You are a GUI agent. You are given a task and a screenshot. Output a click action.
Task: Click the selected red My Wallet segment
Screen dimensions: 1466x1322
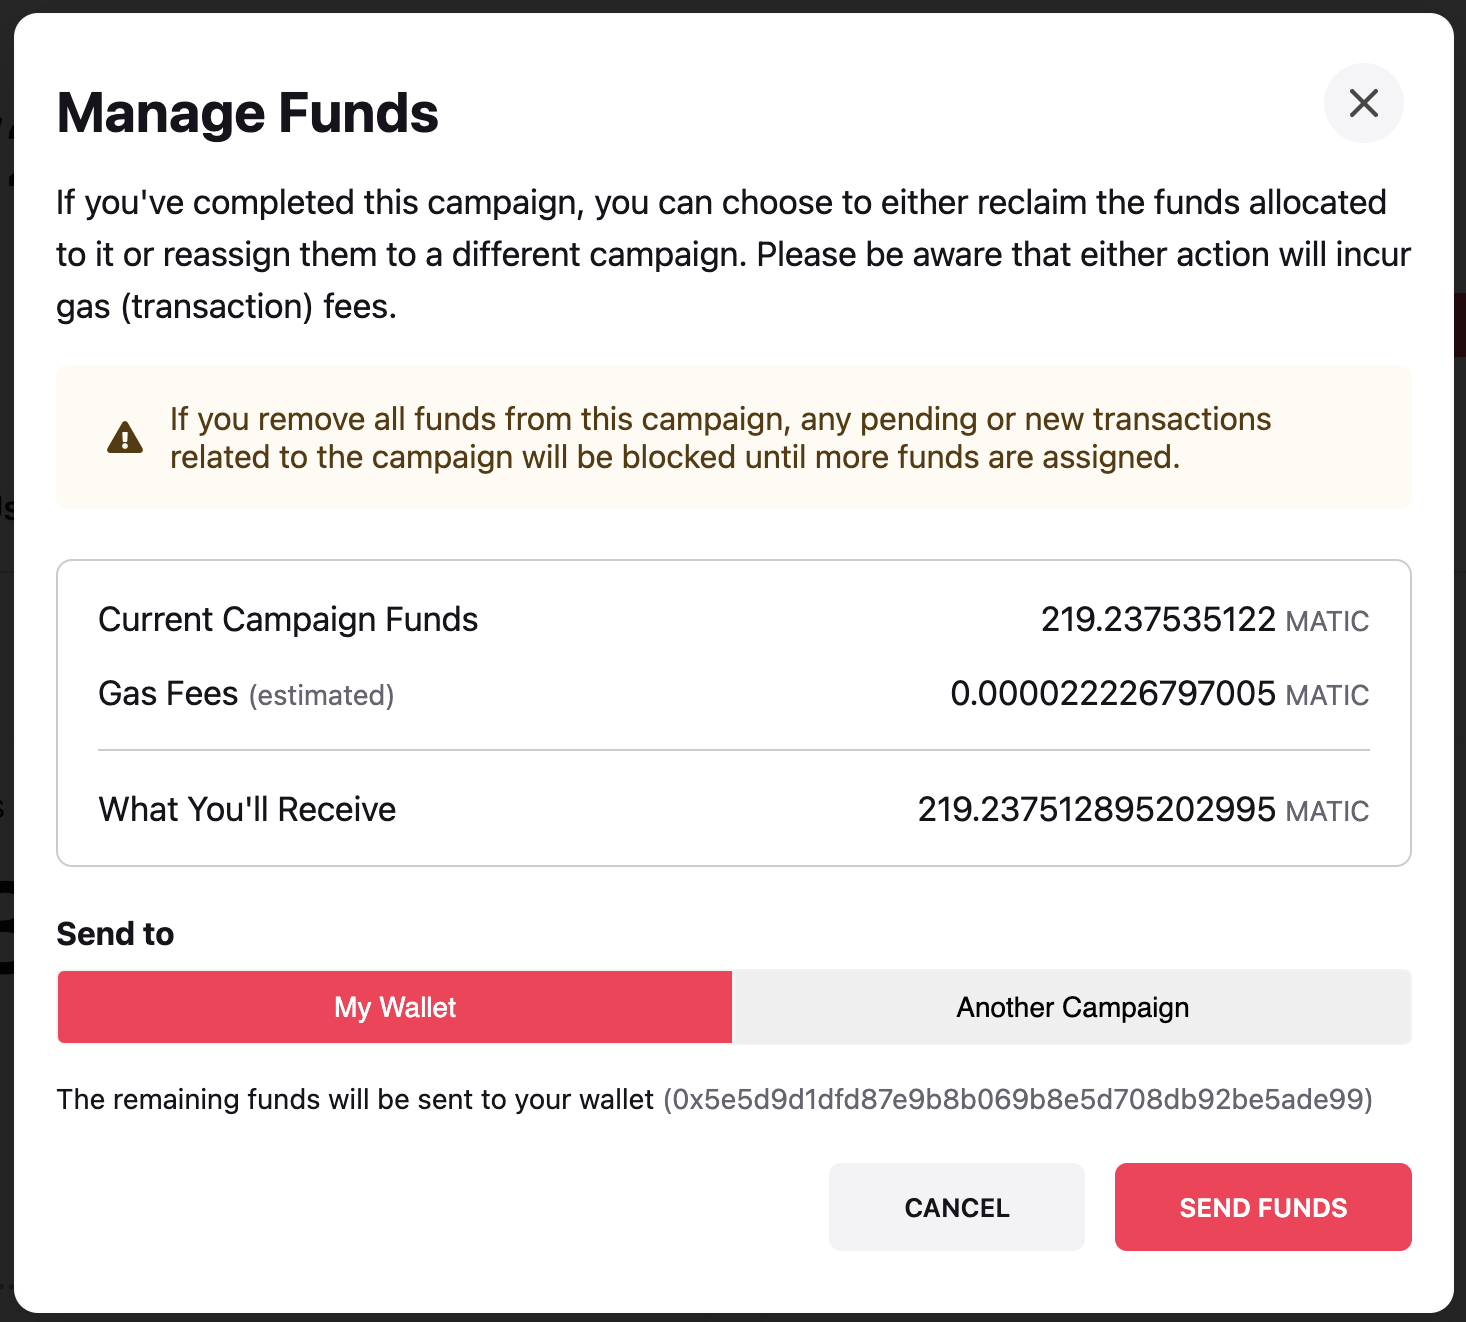(x=394, y=1007)
